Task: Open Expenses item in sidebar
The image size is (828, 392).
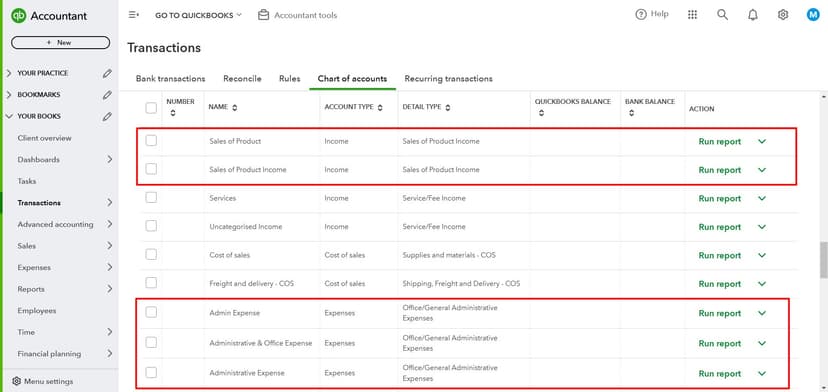Action: pyautogui.click(x=34, y=268)
